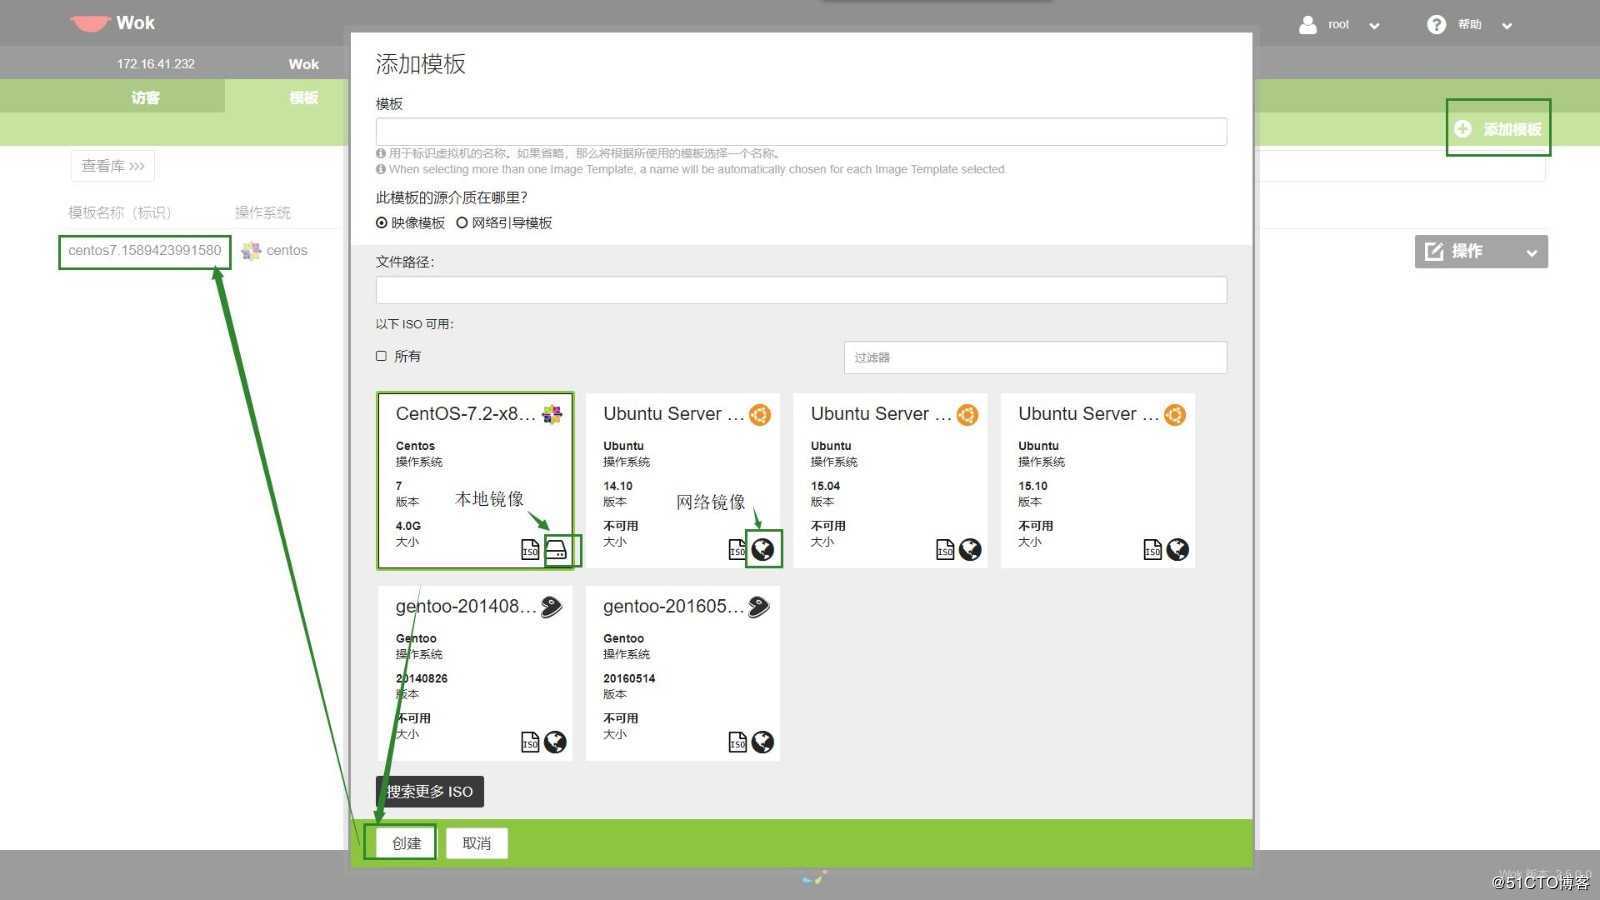This screenshot has height=900, width=1600.
Task: Click the help question mark icon
Action: (x=1436, y=25)
